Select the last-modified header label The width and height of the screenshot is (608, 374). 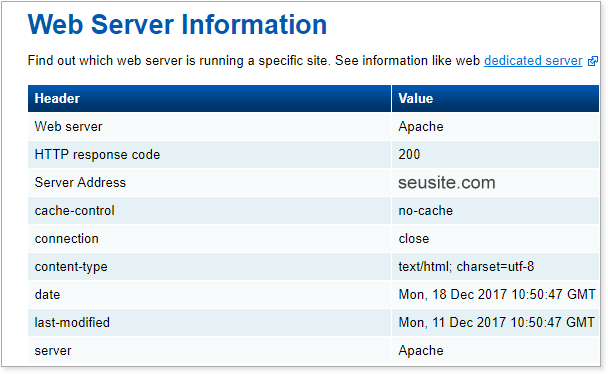(x=72, y=322)
